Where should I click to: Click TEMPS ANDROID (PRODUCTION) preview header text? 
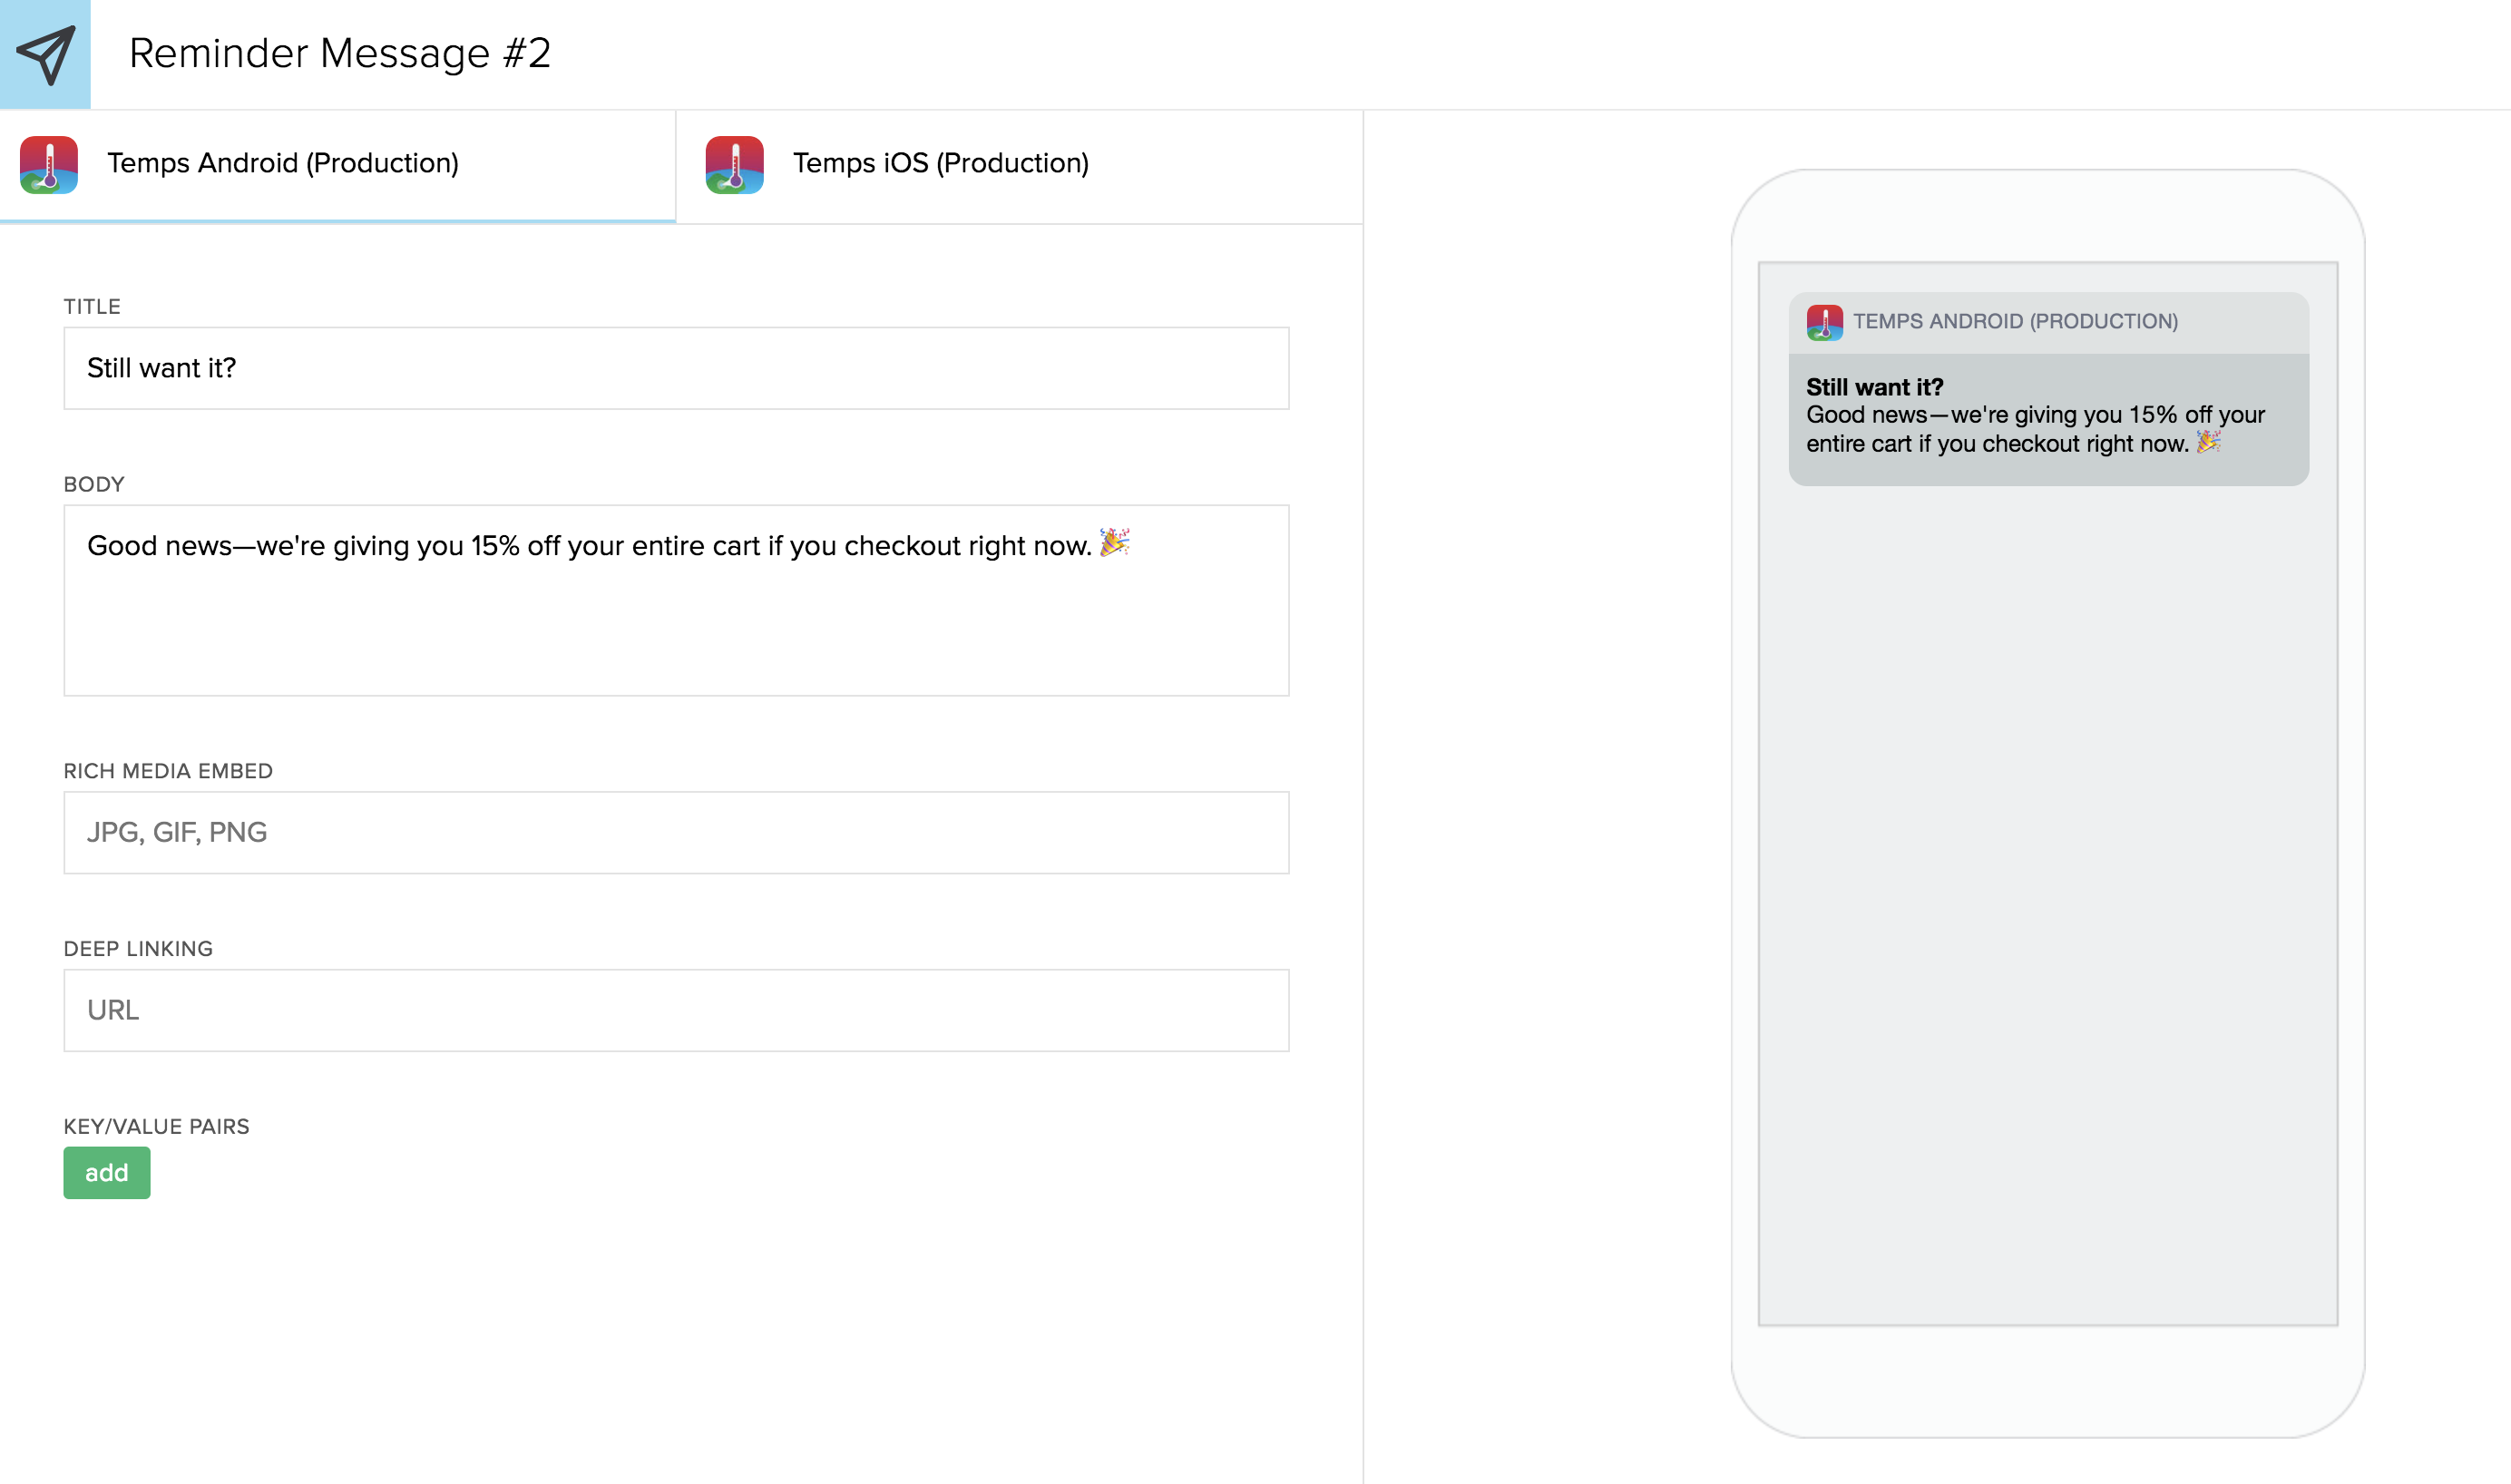pyautogui.click(x=2014, y=322)
